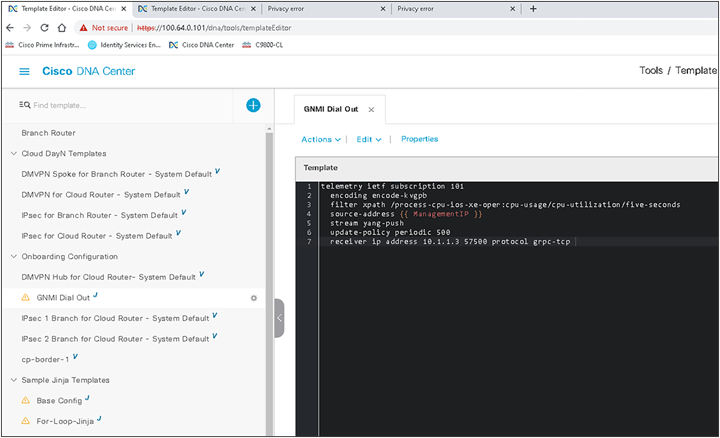Open the Edit dropdown menu
This screenshot has height=438, width=720.
click(369, 139)
